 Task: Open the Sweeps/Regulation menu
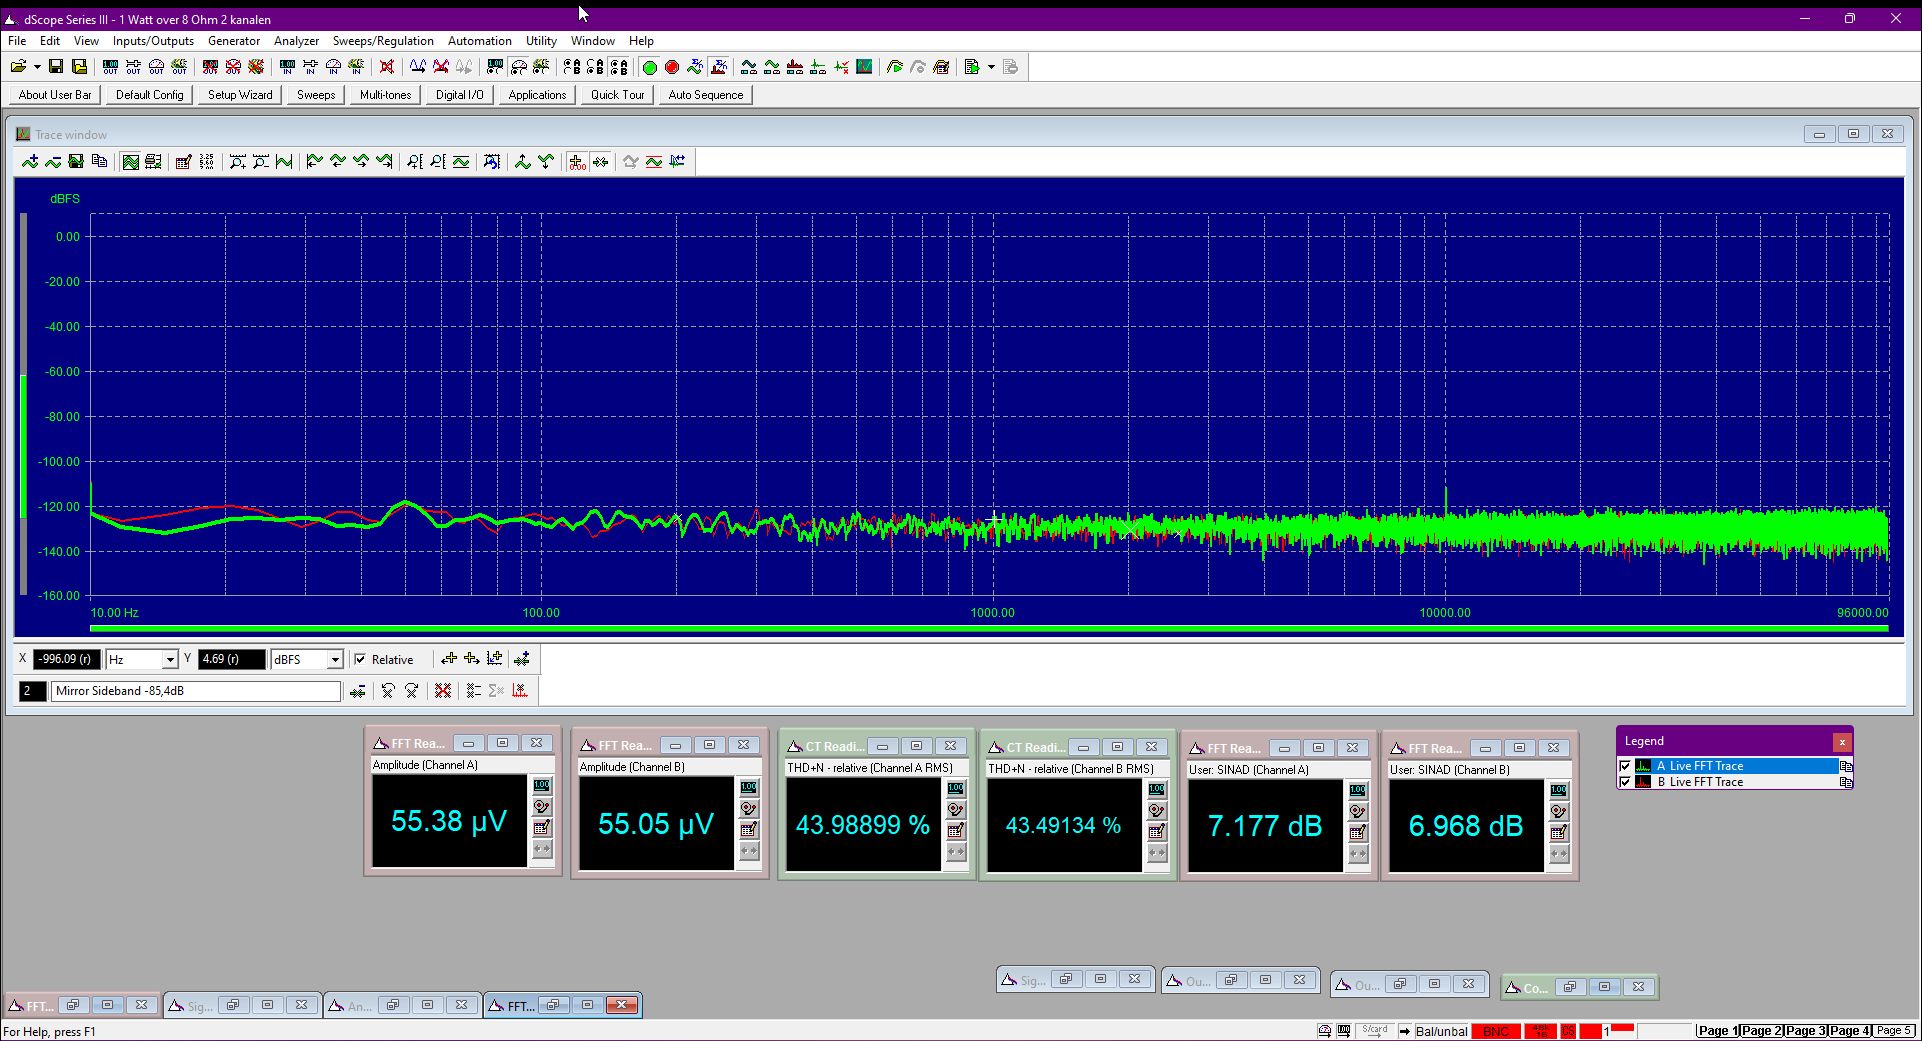(x=383, y=41)
